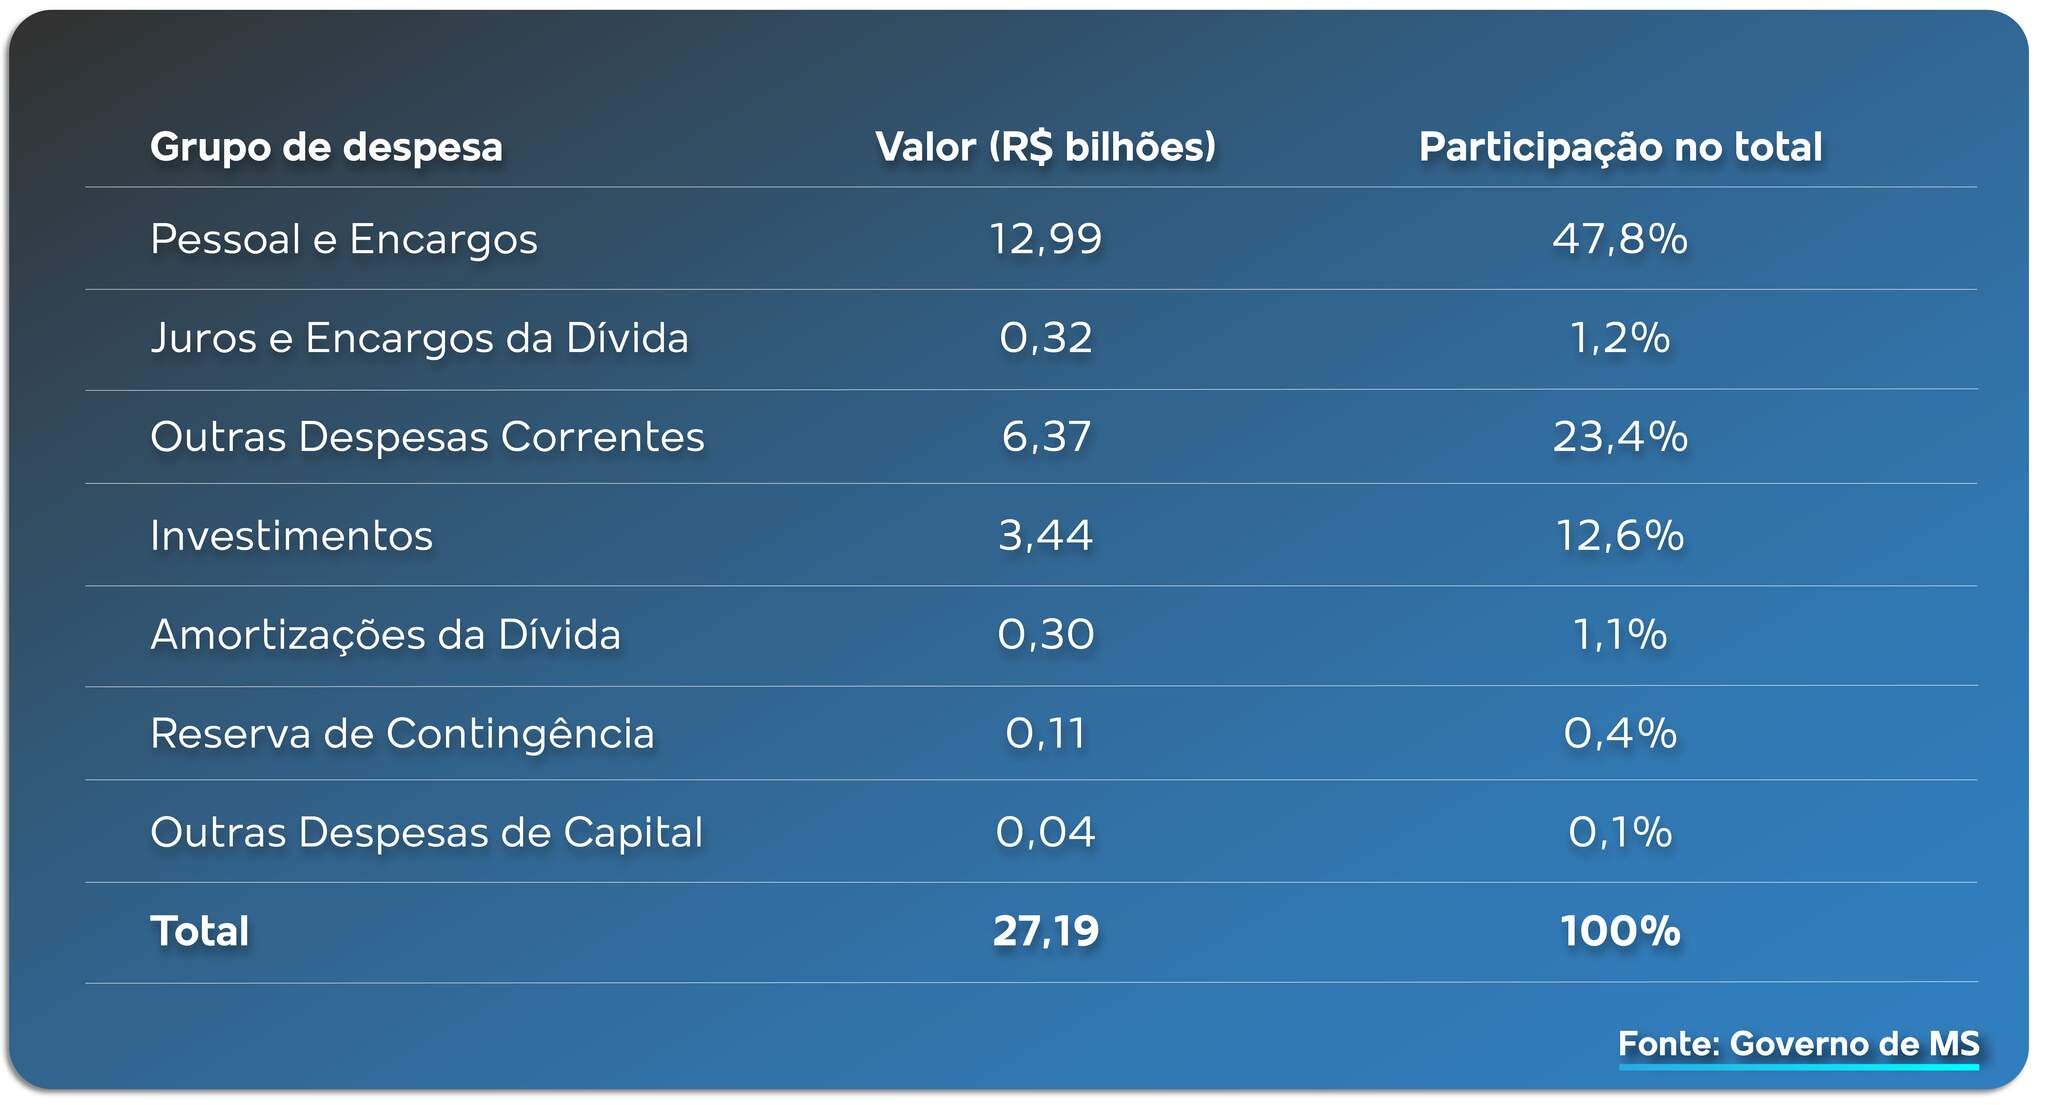
Task: Click the 'Amortizações da Dívida' label
Action: pos(385,635)
